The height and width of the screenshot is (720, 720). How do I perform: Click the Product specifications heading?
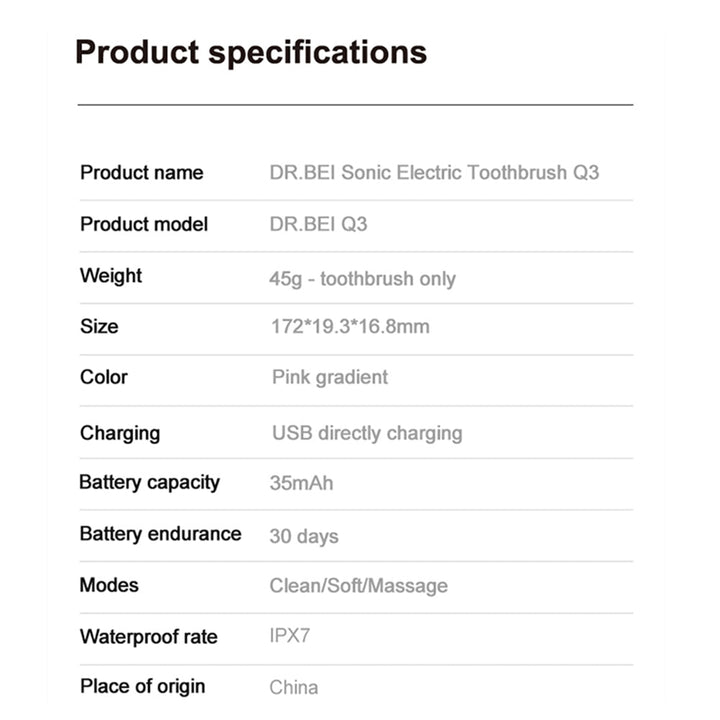point(251,52)
